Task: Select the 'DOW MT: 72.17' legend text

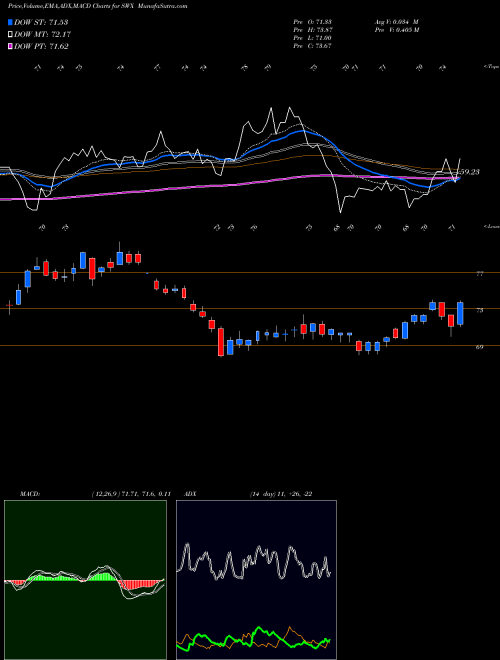Action: pos(41,35)
